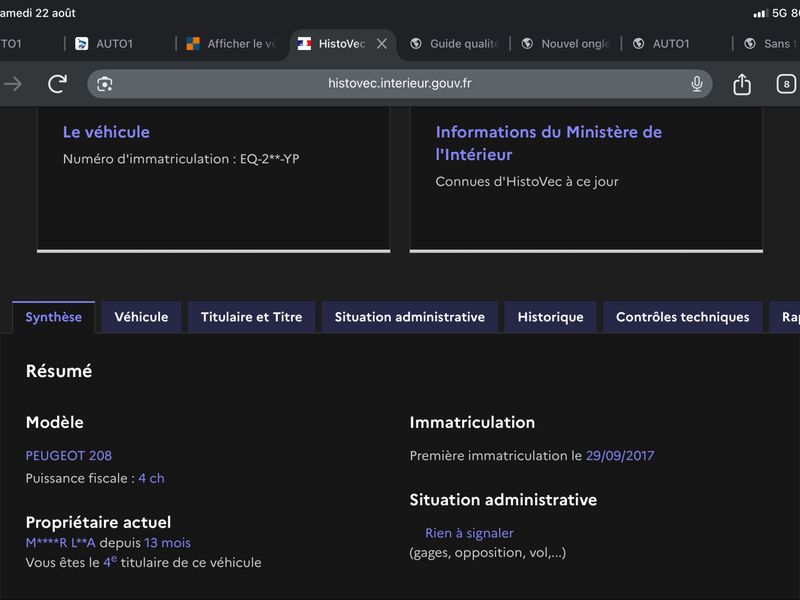800x600 pixels.
Task: Click the 4e titulaire rank value
Action: (110, 562)
